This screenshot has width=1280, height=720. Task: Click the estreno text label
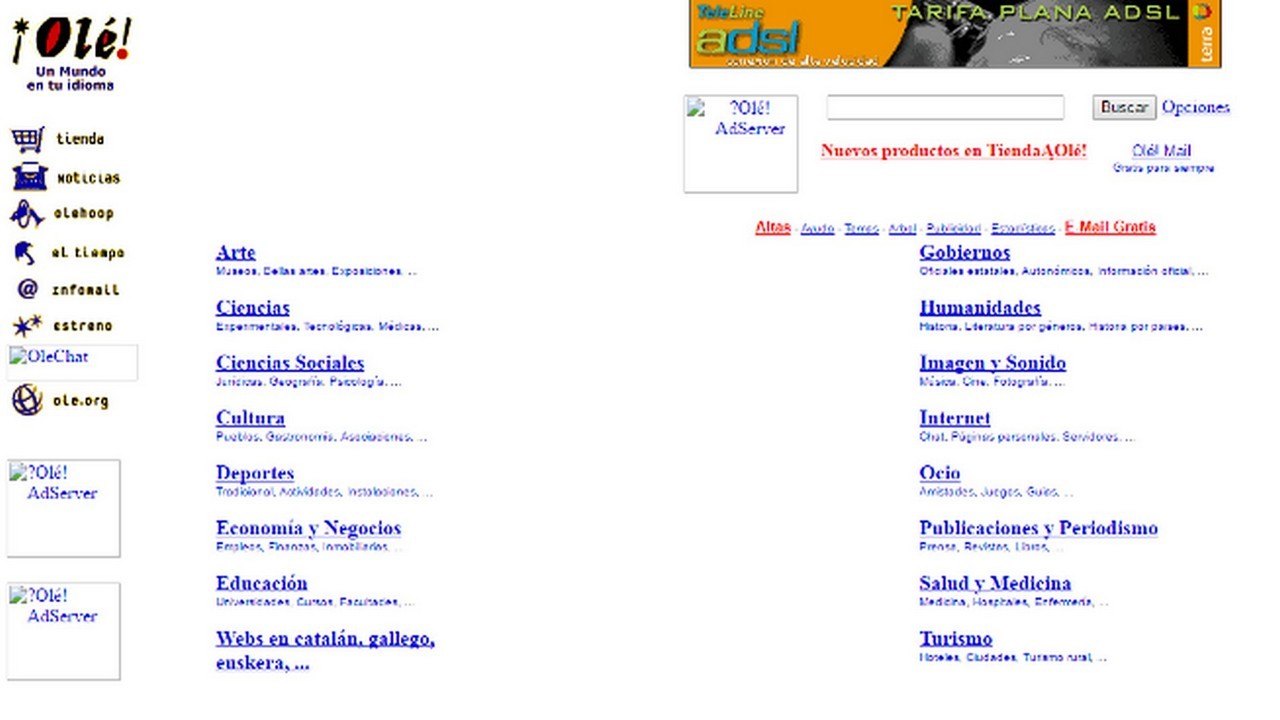(x=82, y=325)
